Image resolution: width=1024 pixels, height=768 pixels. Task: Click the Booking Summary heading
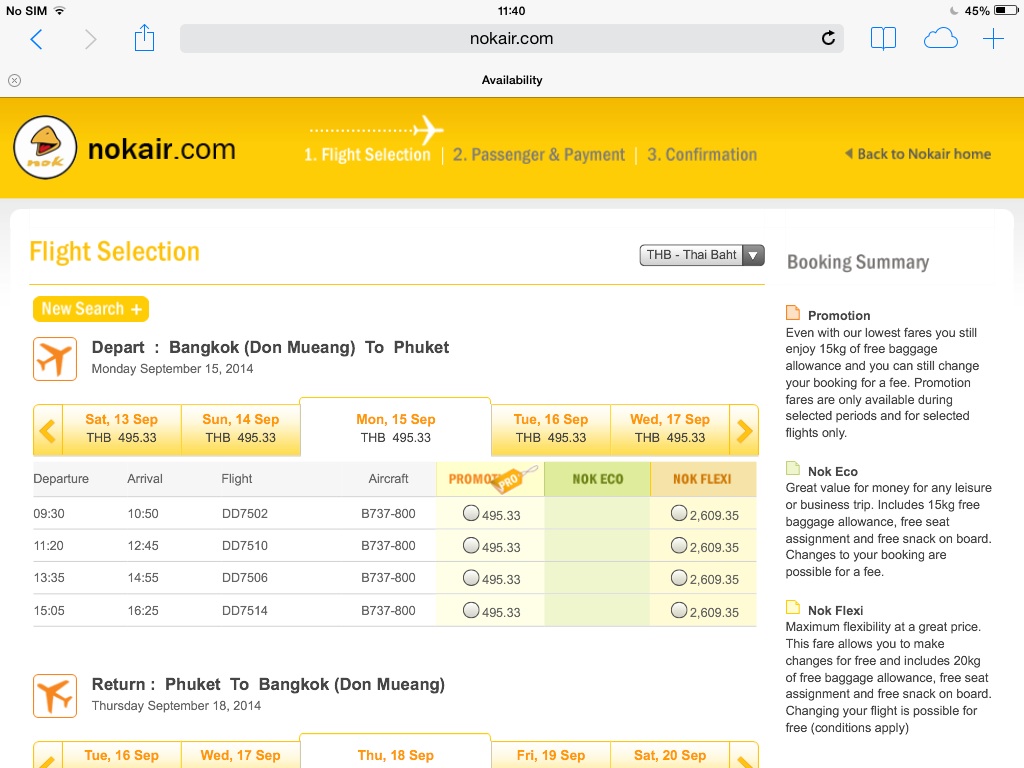click(857, 262)
